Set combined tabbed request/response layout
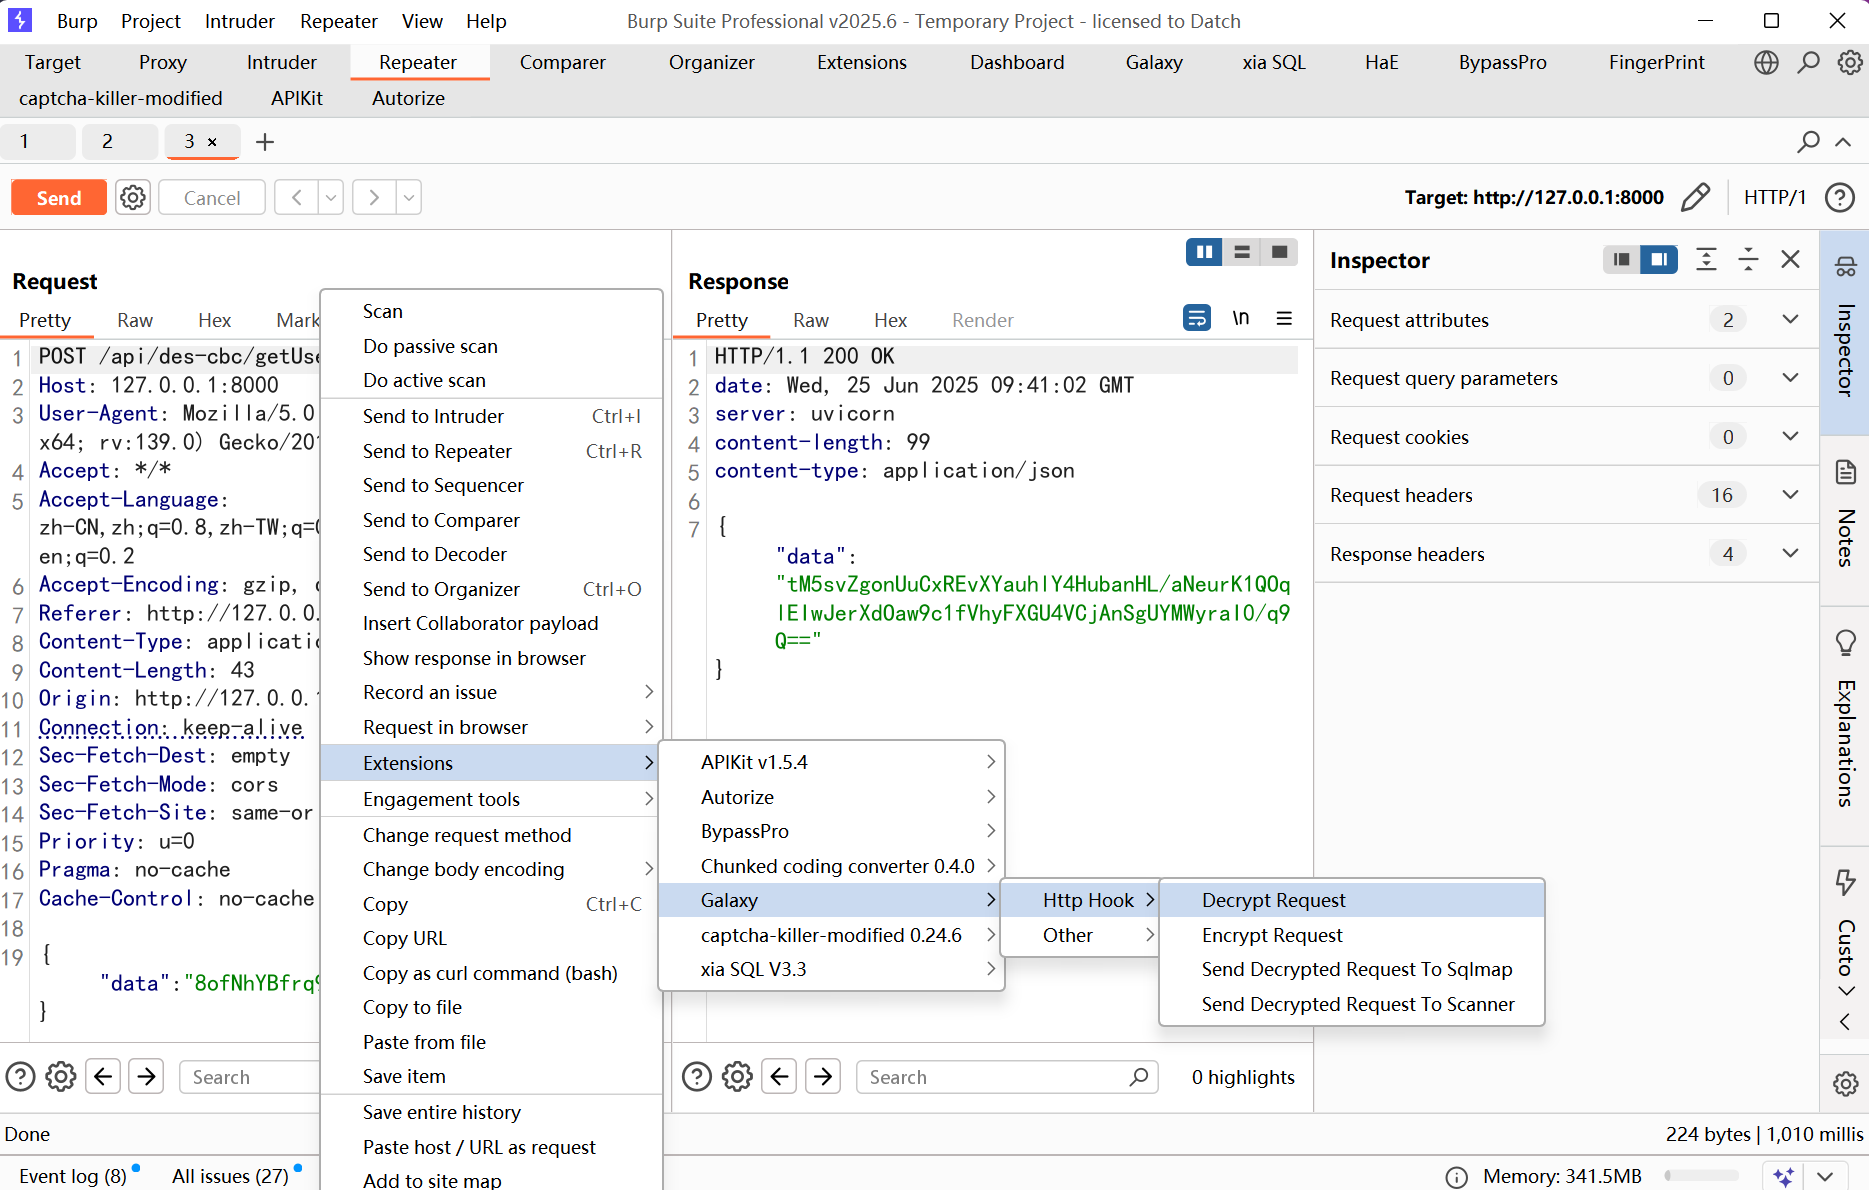This screenshot has height=1190, width=1869. [x=1279, y=252]
